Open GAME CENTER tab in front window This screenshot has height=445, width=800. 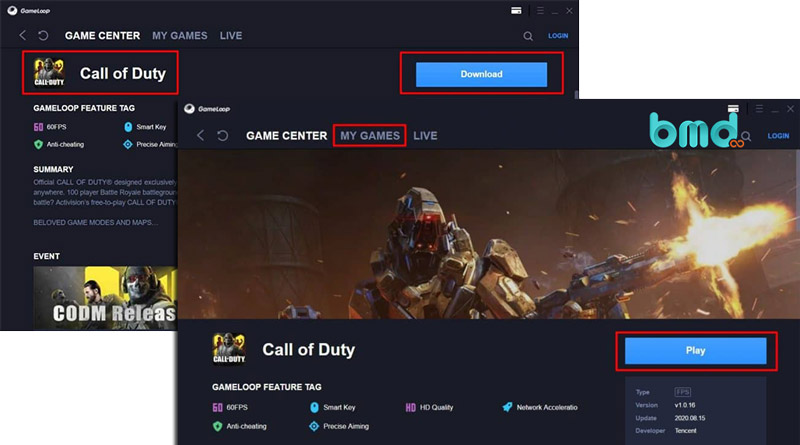[x=286, y=136]
